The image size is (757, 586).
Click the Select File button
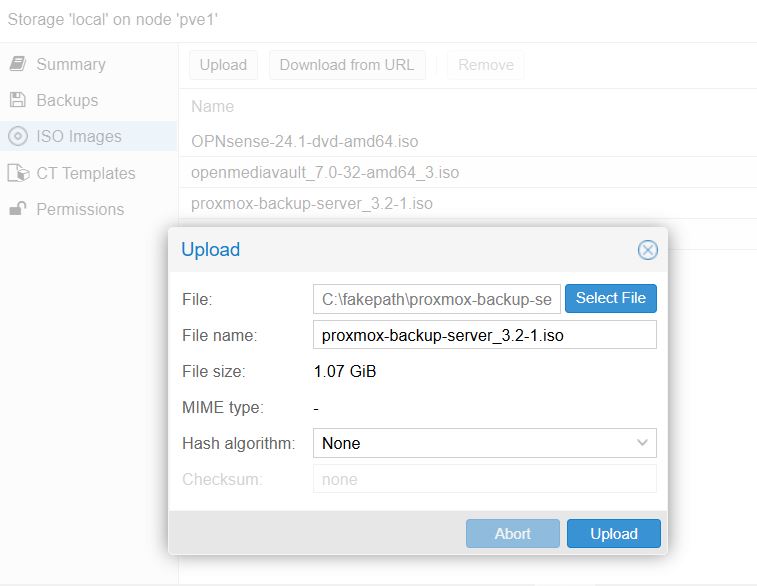tap(611, 298)
